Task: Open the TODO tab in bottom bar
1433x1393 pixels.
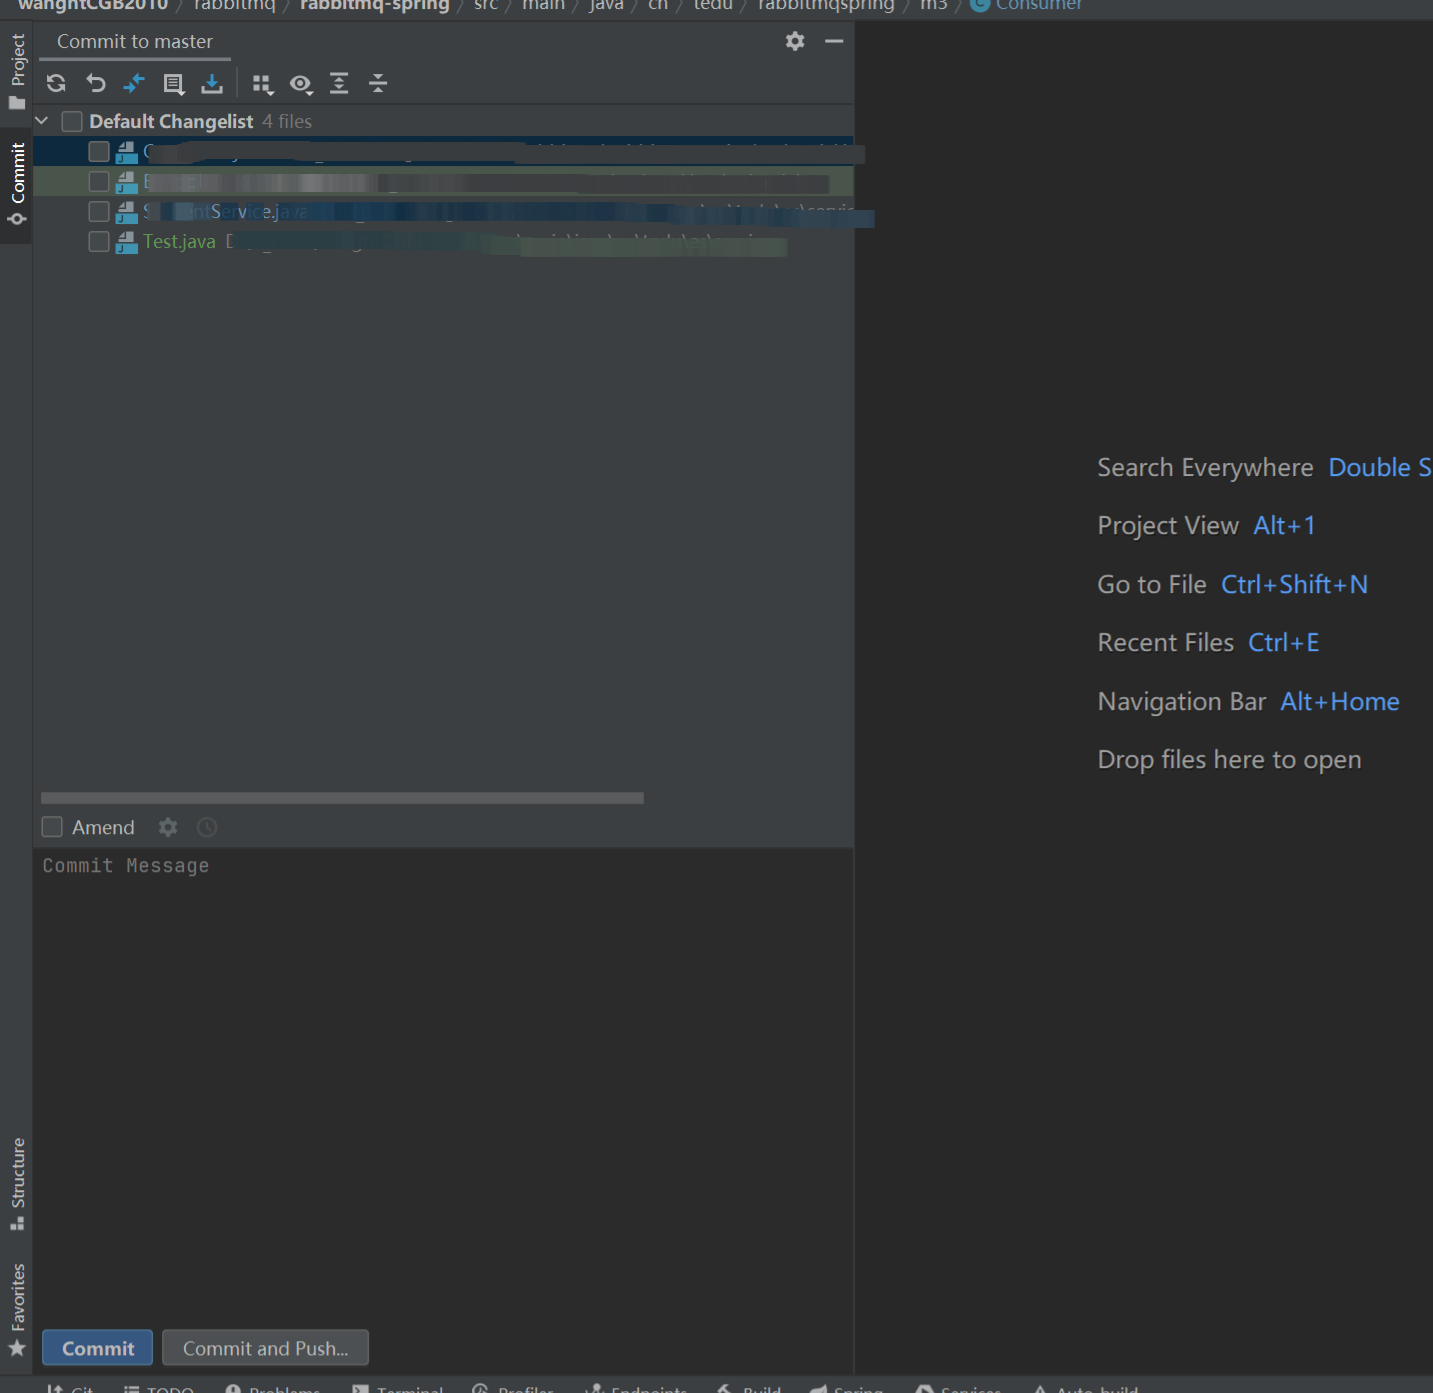Action: pos(159,1387)
